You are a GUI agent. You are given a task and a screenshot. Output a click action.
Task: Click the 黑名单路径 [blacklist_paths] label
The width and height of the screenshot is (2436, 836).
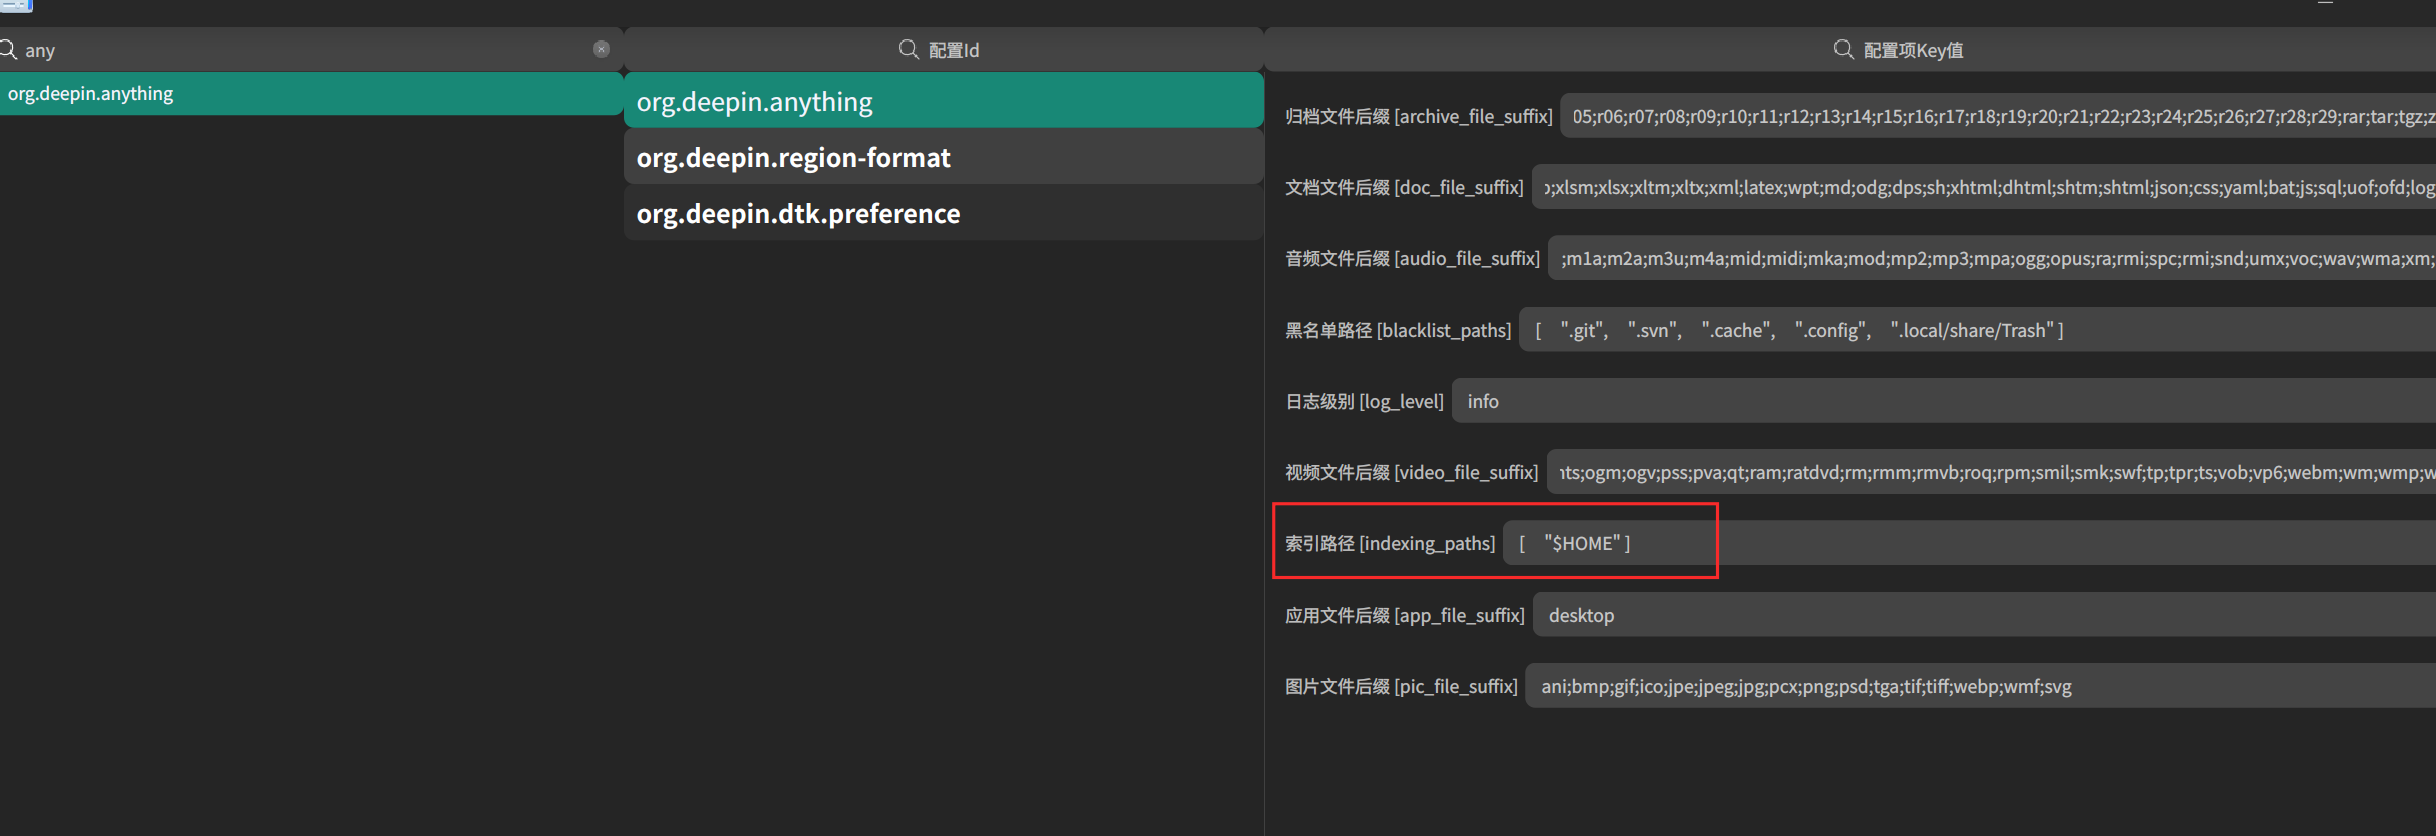(1398, 330)
